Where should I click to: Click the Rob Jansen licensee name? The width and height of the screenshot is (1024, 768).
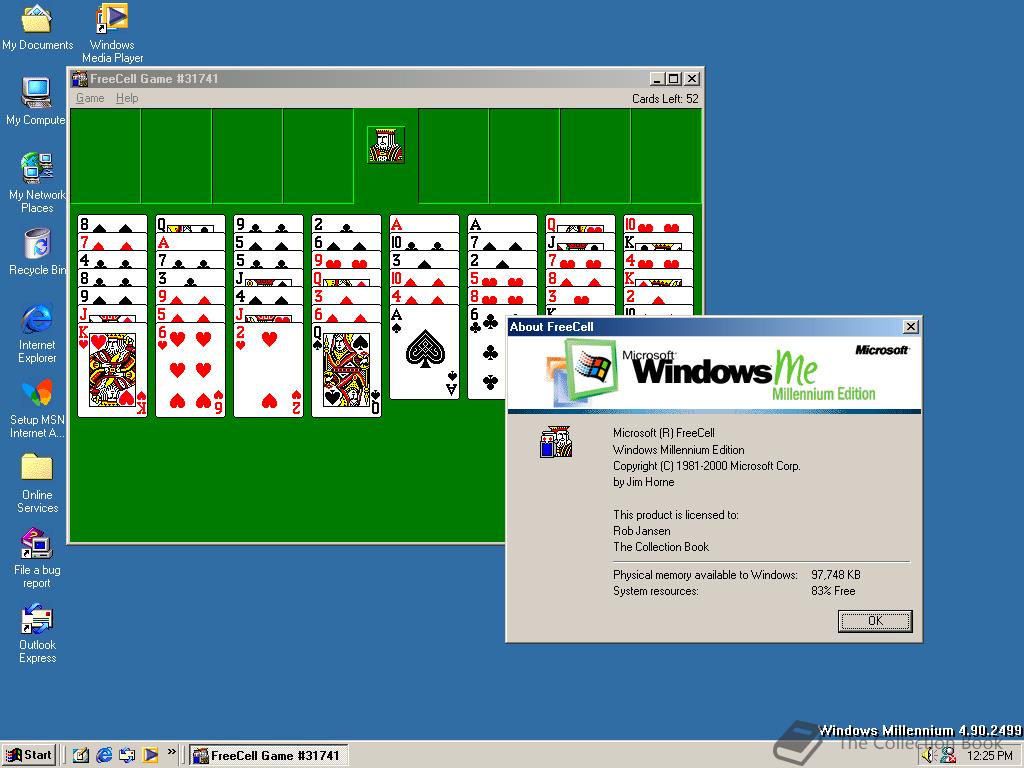point(641,531)
